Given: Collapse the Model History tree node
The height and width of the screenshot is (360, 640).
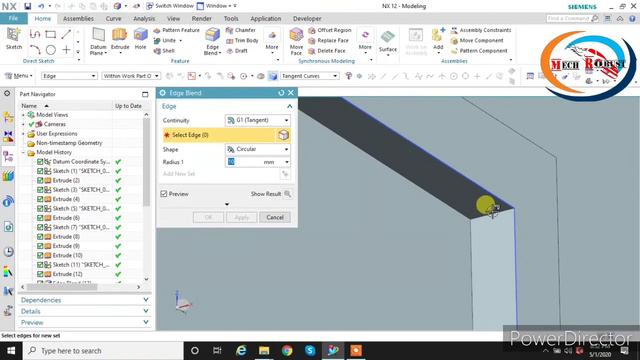Looking at the screenshot, I should pos(23,153).
